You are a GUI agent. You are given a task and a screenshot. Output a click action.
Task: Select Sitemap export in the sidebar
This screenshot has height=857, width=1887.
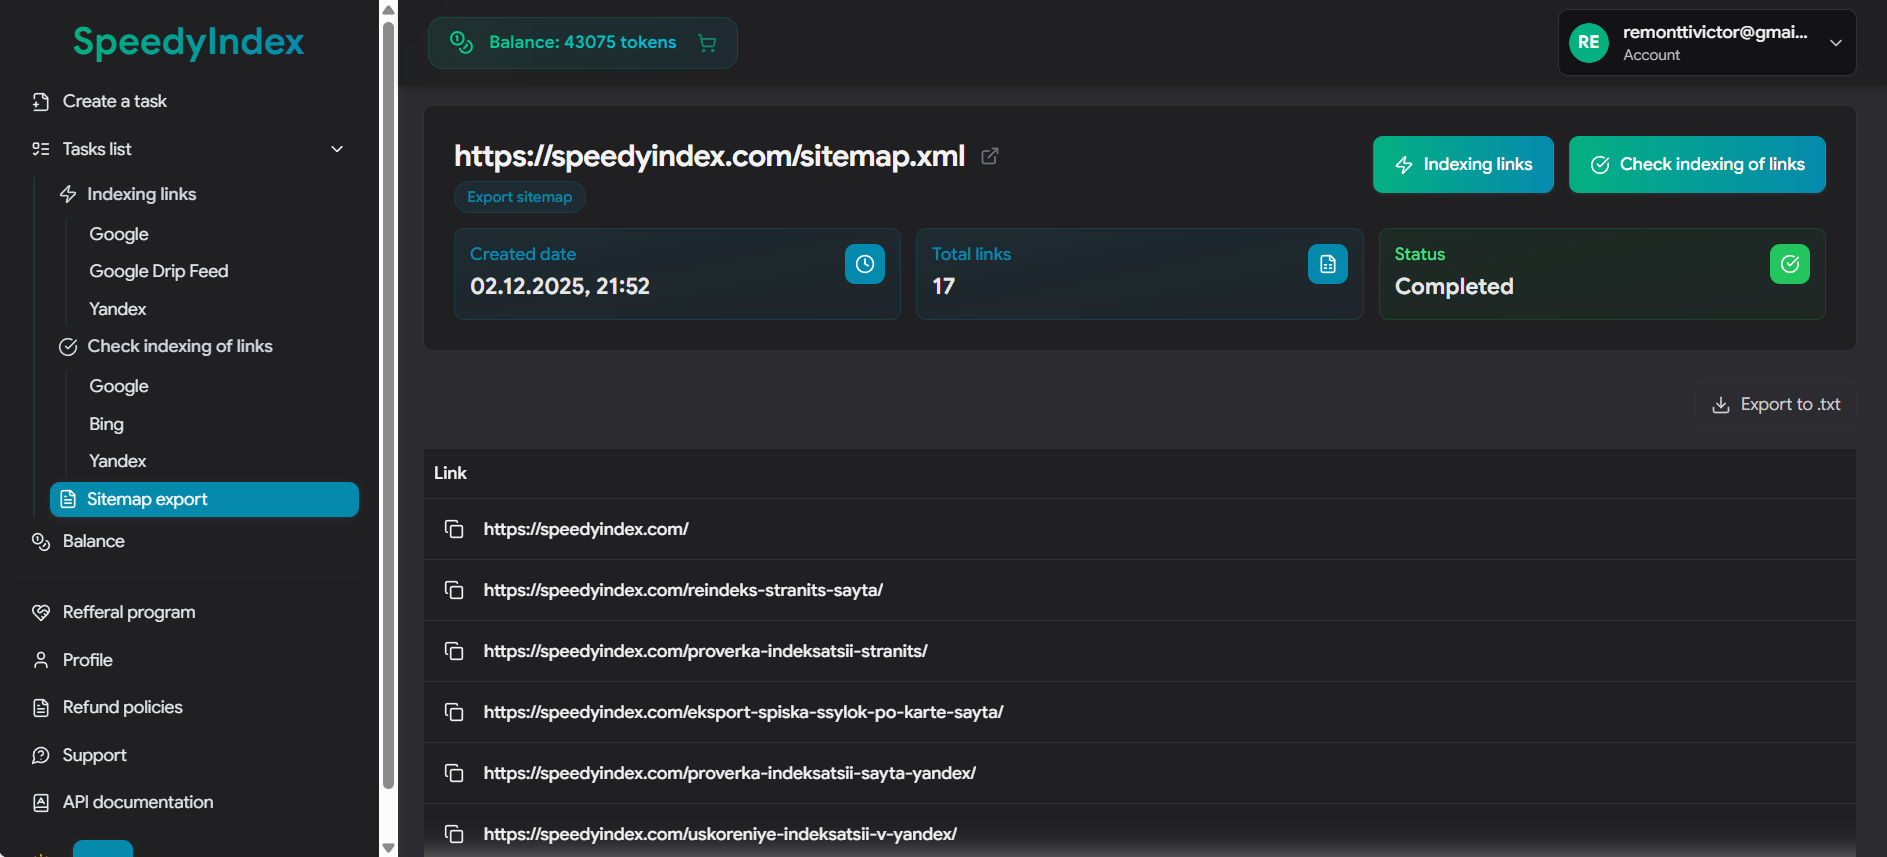205,499
